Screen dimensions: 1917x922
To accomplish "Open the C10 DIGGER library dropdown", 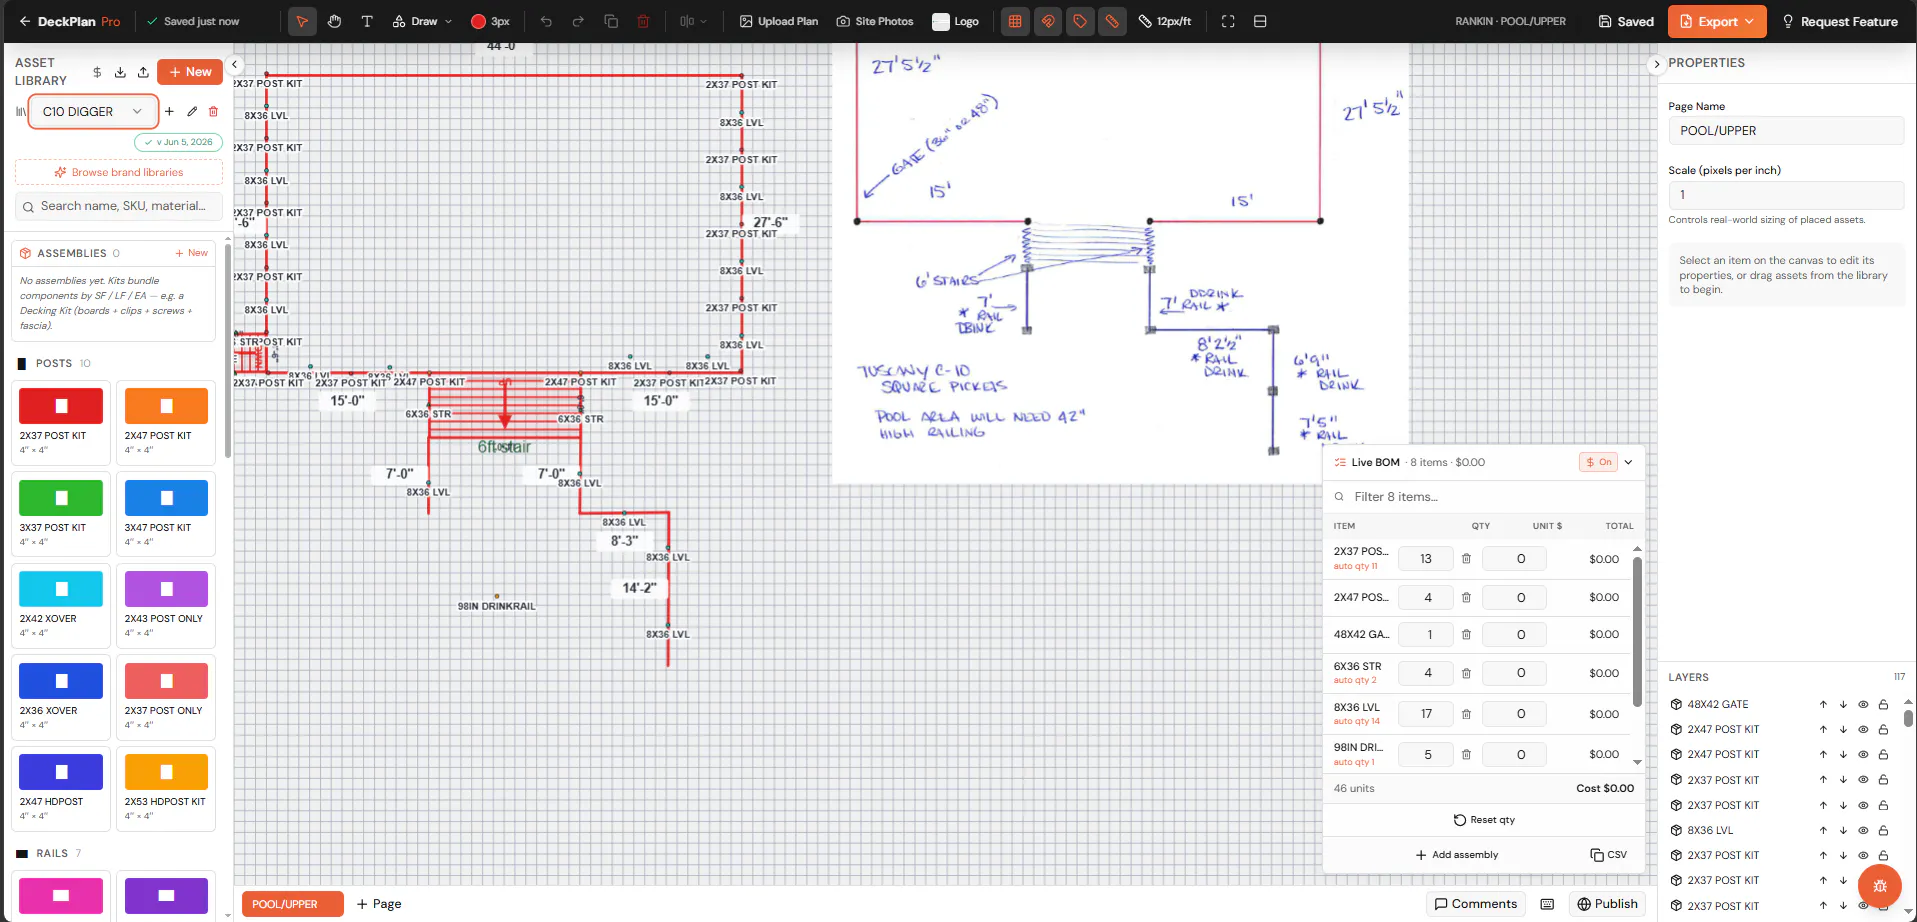I will (93, 111).
